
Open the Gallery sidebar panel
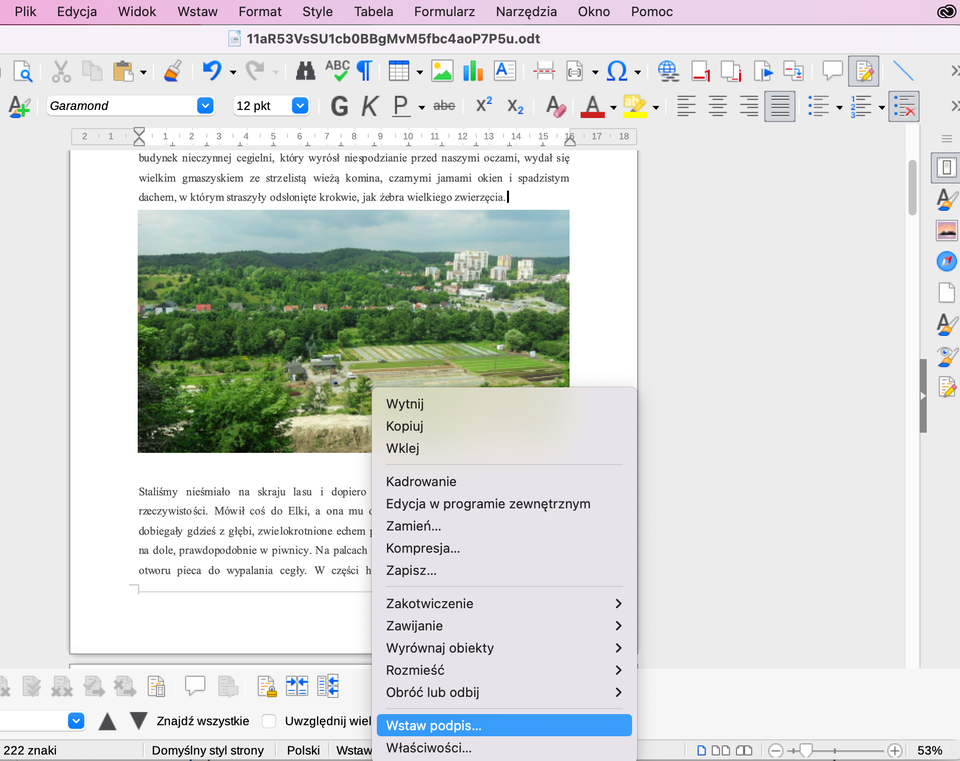tap(946, 229)
